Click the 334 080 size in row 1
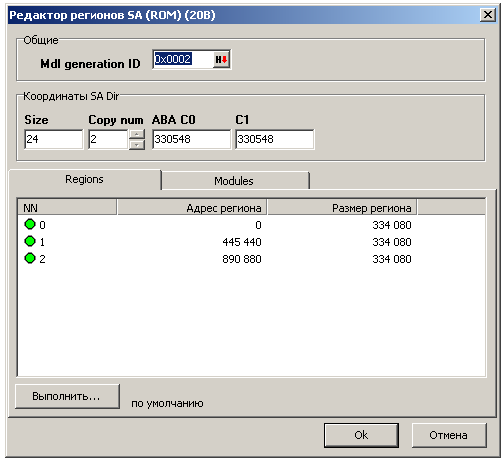502x459 pixels. click(392, 242)
